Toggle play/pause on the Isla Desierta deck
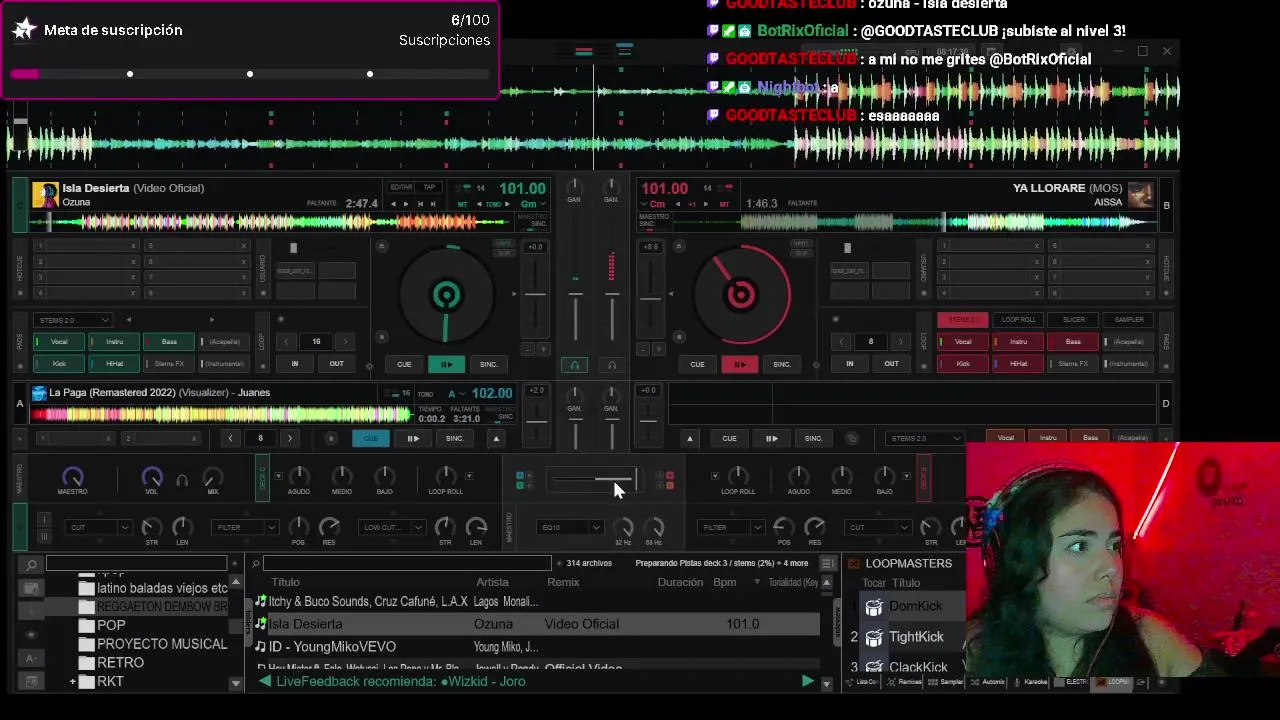The height and width of the screenshot is (720, 1280). [x=446, y=364]
